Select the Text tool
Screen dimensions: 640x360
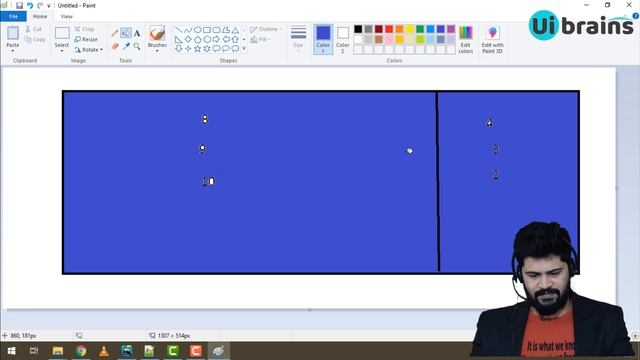click(x=137, y=33)
